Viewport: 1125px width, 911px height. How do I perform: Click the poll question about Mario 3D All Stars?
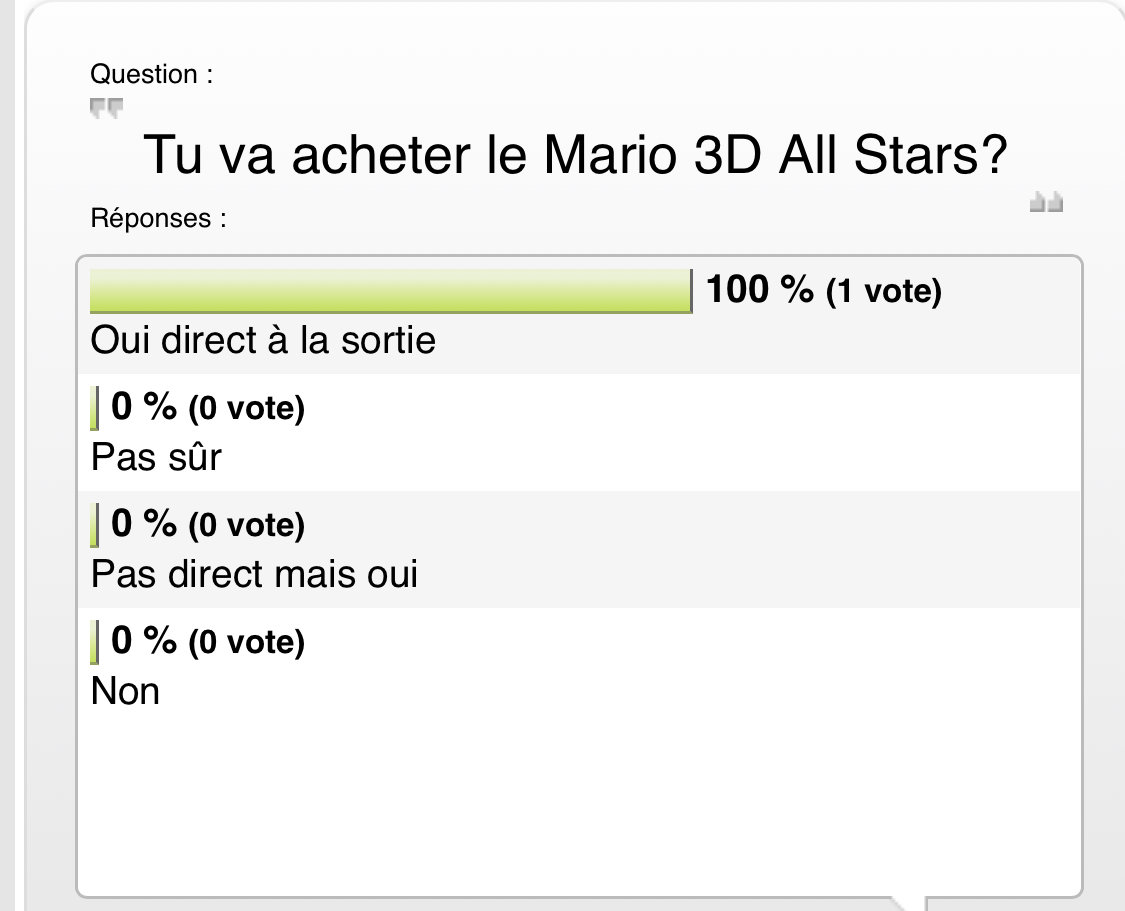(575, 156)
